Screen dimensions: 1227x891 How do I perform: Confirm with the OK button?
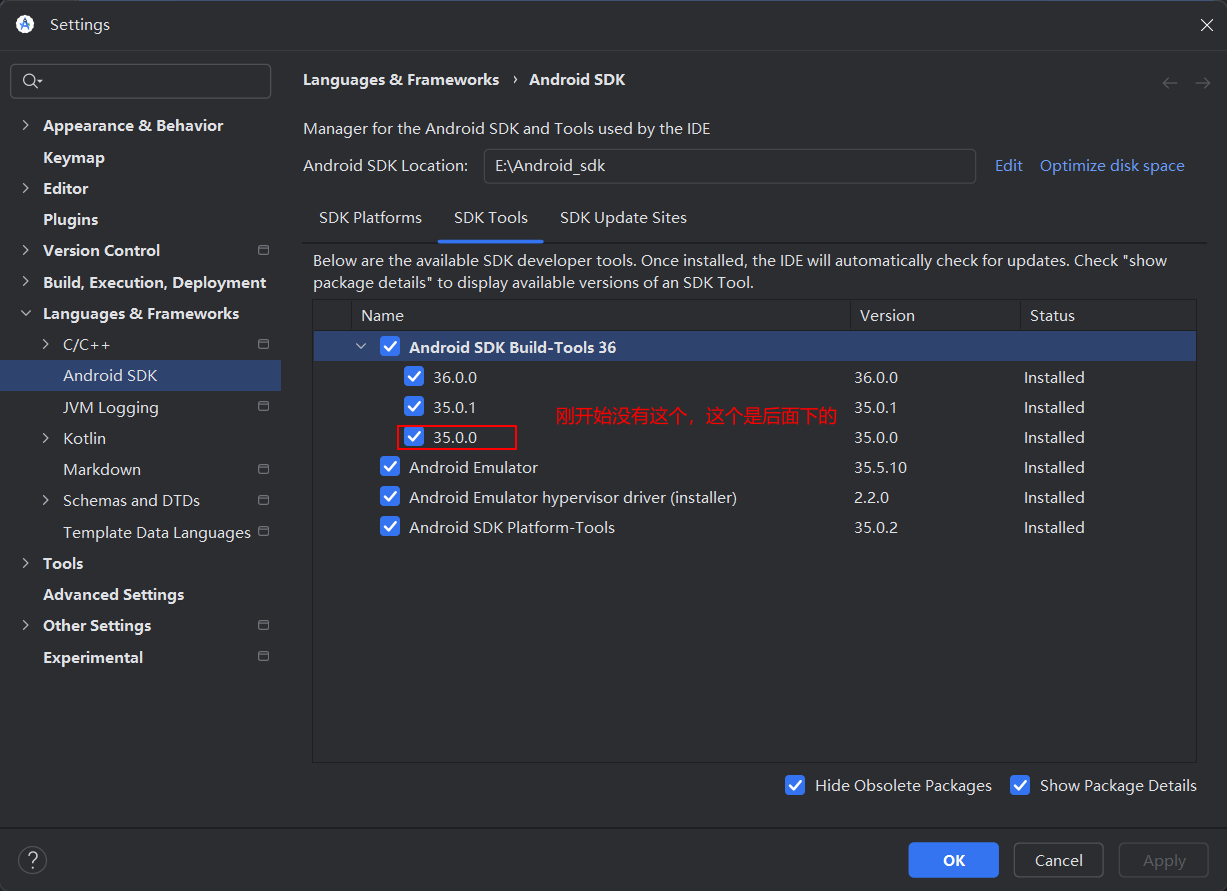point(953,860)
